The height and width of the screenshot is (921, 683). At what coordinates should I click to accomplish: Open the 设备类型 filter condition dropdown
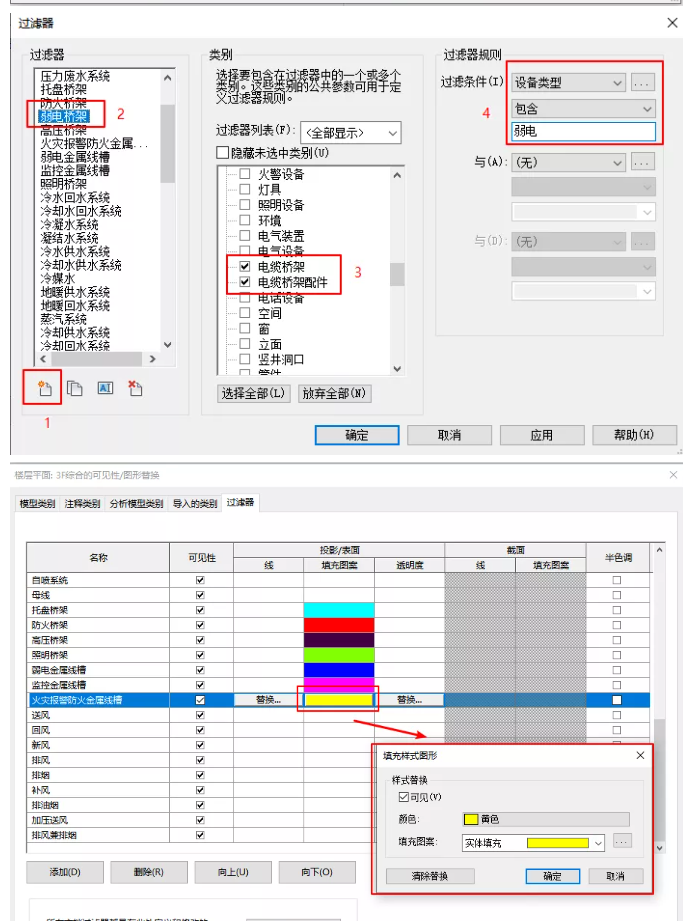coord(568,83)
